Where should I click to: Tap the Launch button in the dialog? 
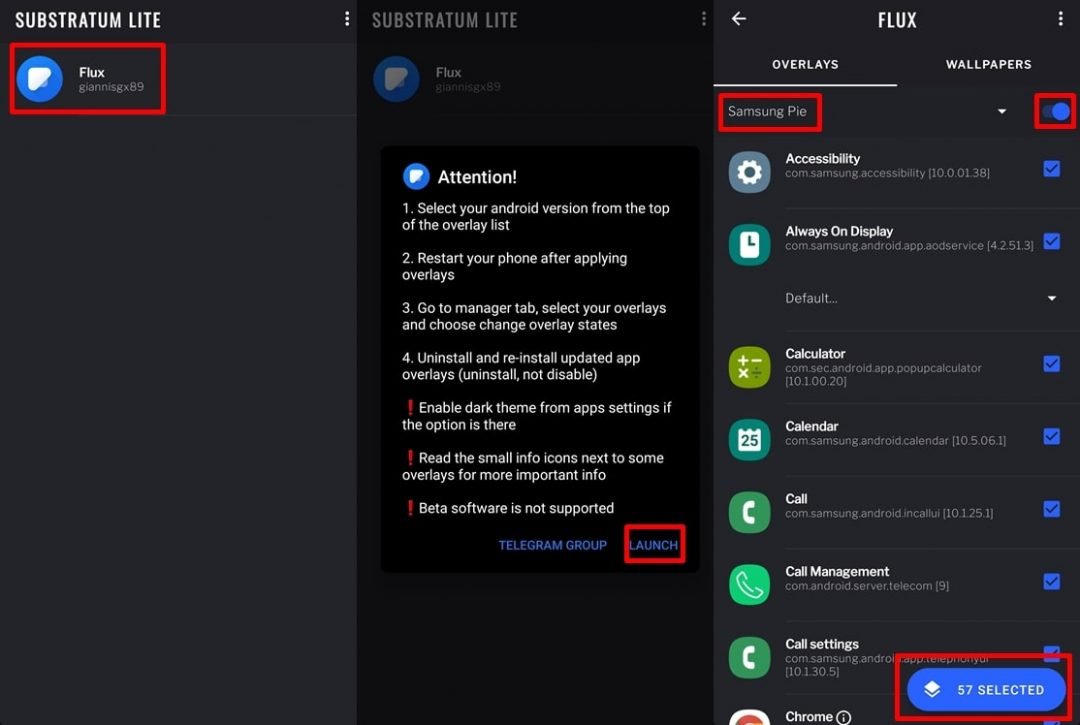click(654, 545)
